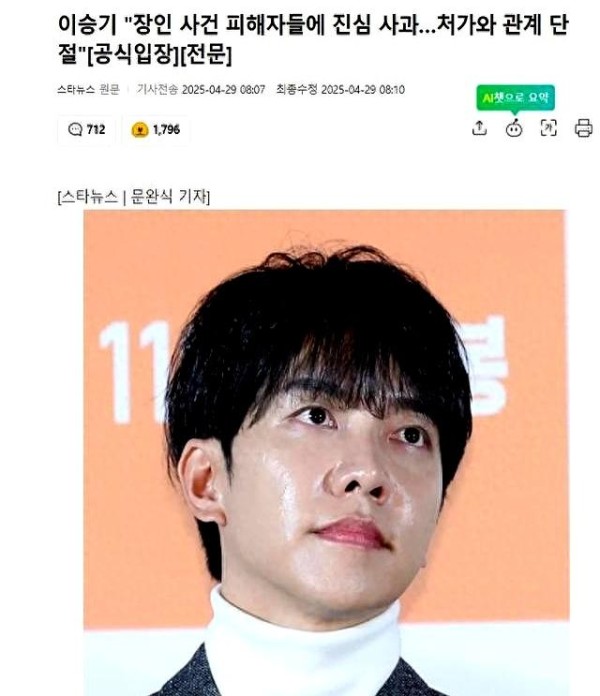Click the yellow reaction emoji icon
This screenshot has width=600, height=696.
(140, 130)
